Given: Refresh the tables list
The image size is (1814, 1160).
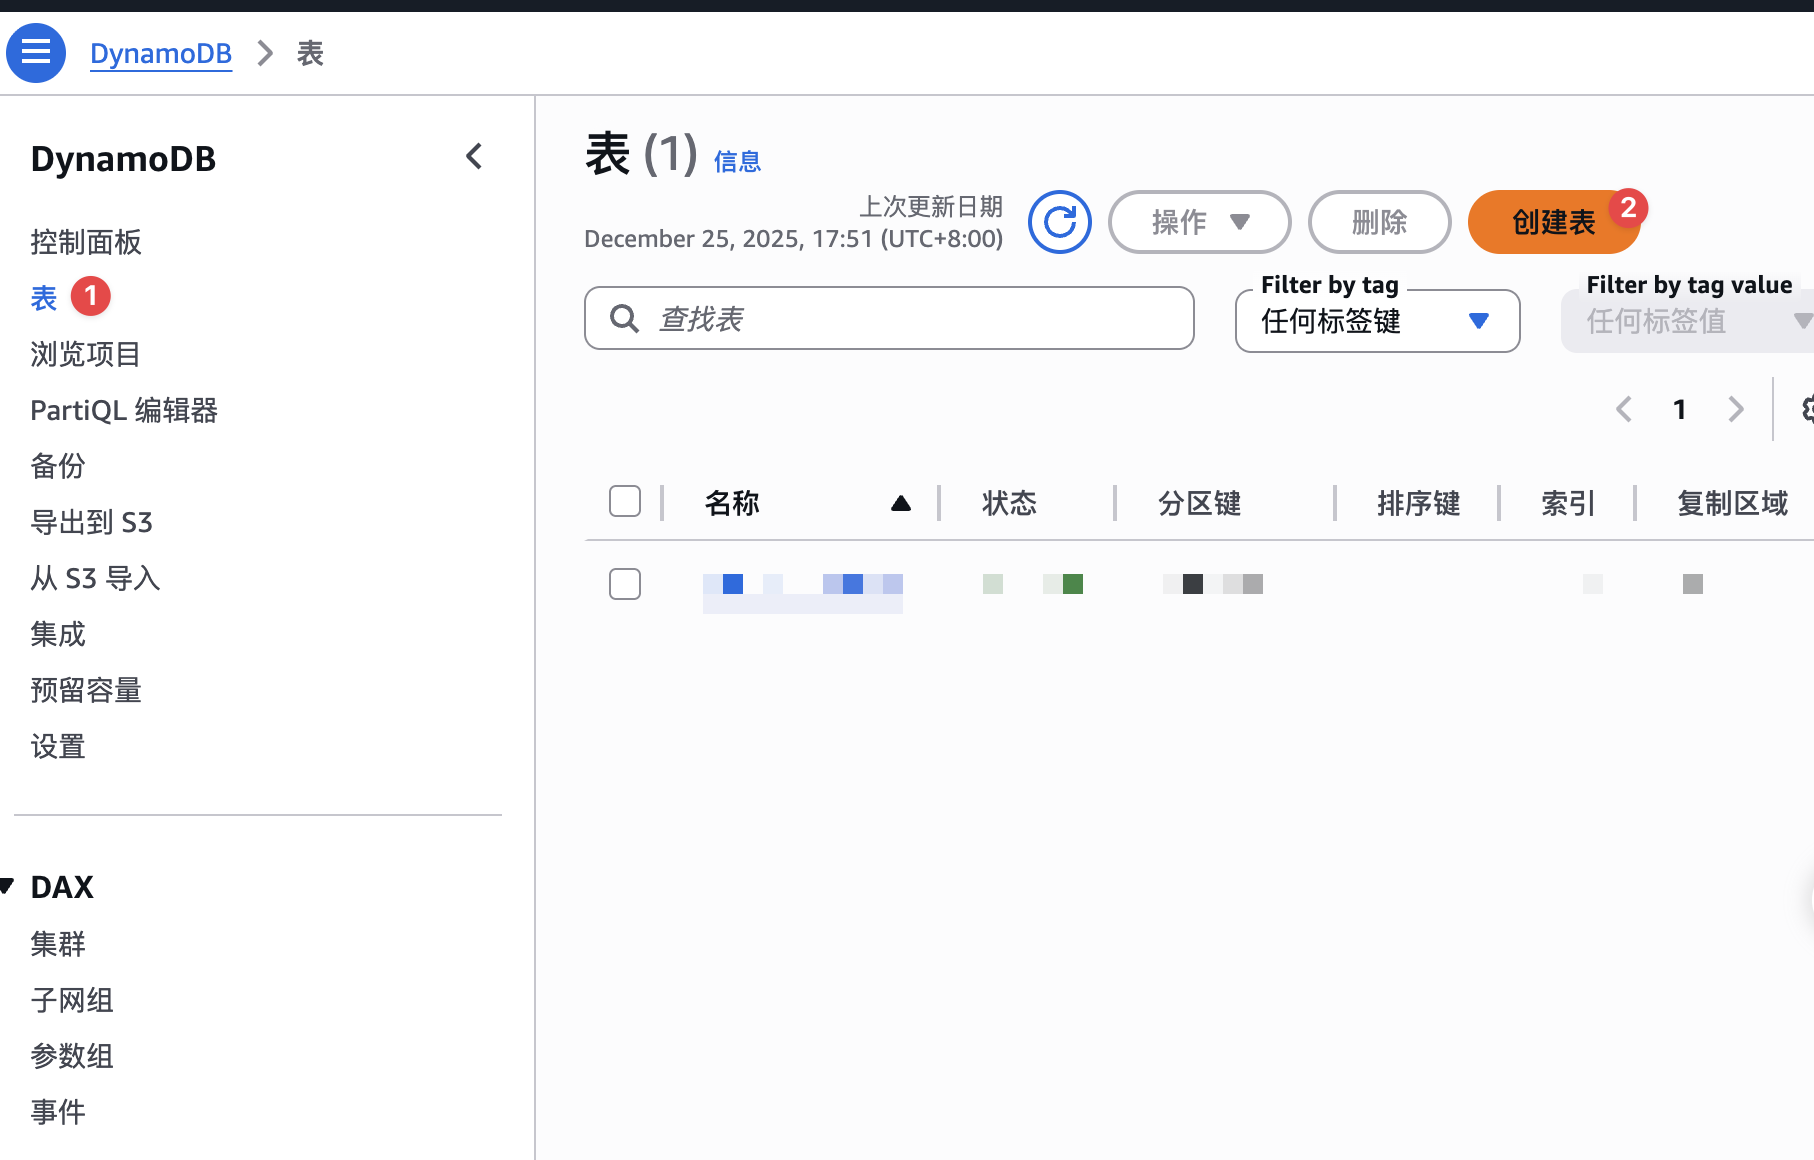Looking at the screenshot, I should pyautogui.click(x=1059, y=222).
